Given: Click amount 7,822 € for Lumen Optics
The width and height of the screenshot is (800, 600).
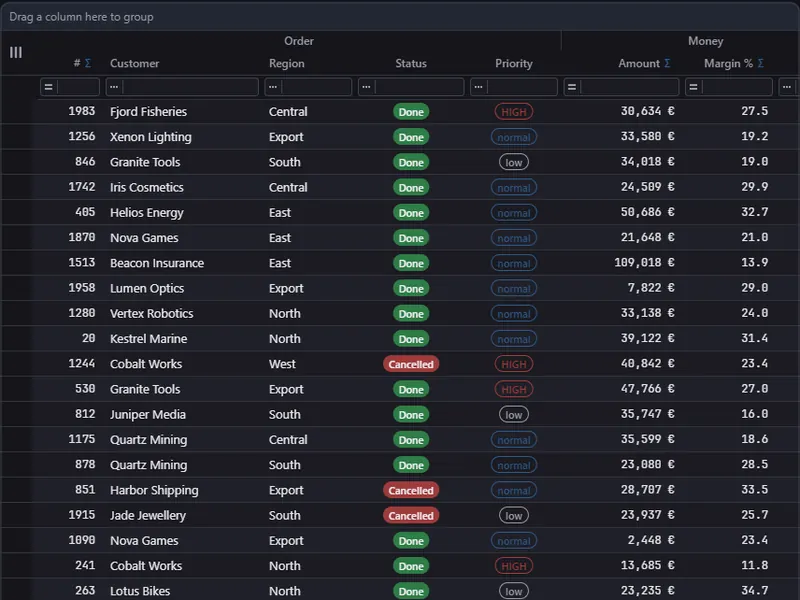Looking at the screenshot, I should 651,288.
